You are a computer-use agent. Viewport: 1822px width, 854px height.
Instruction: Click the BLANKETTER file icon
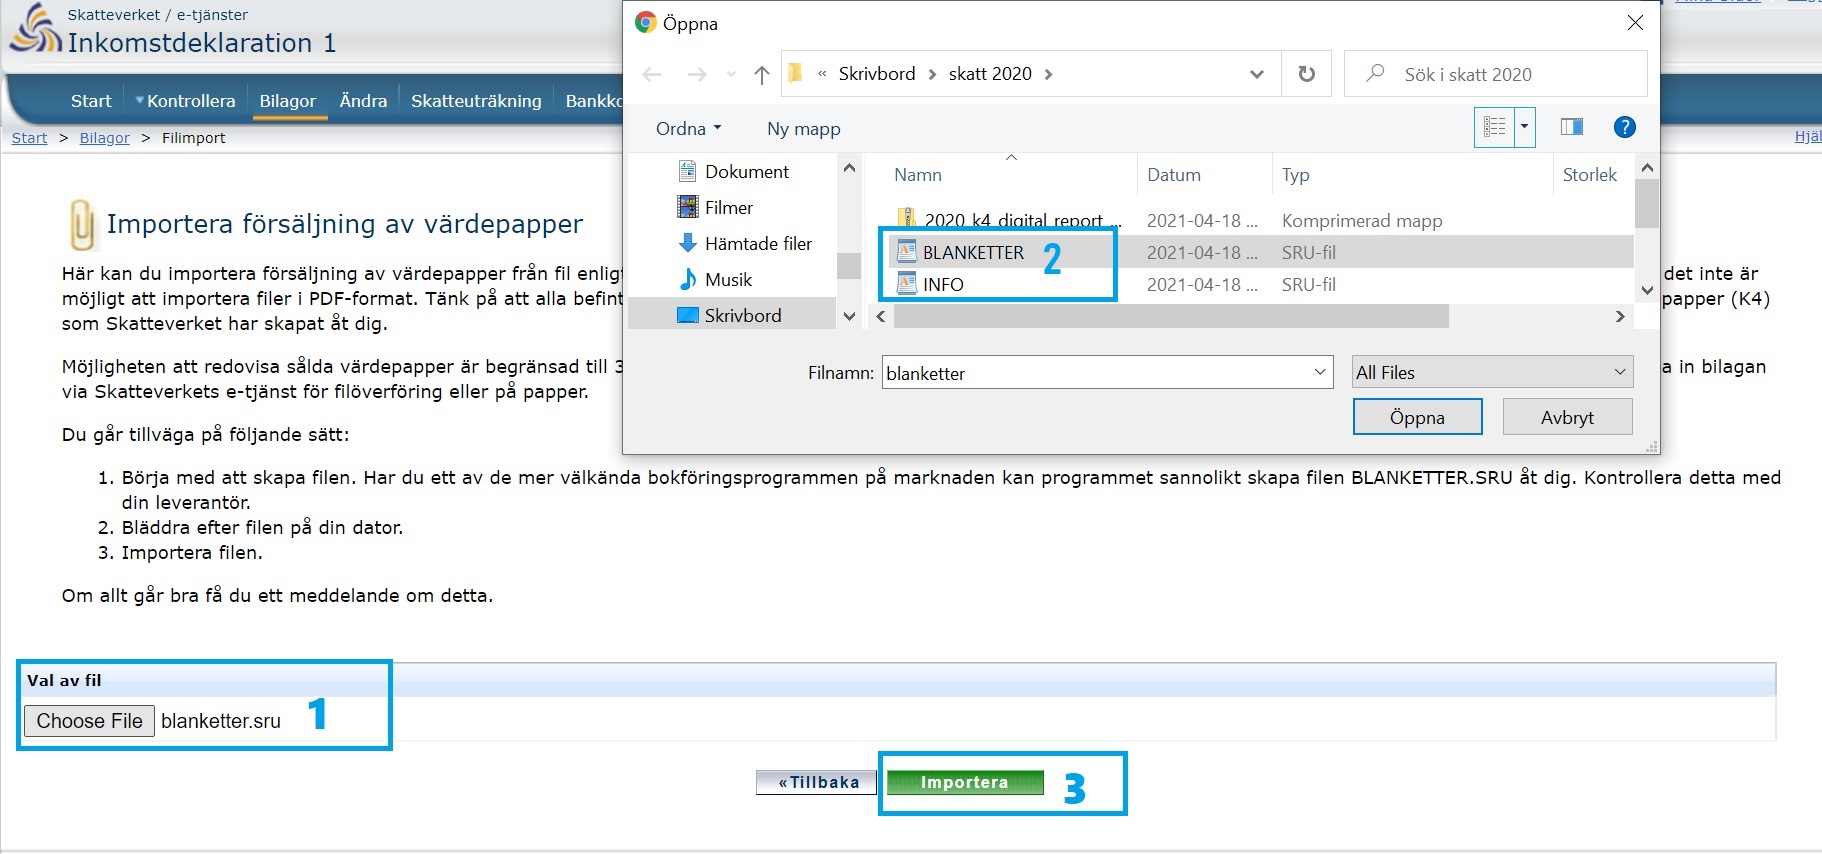pos(906,251)
